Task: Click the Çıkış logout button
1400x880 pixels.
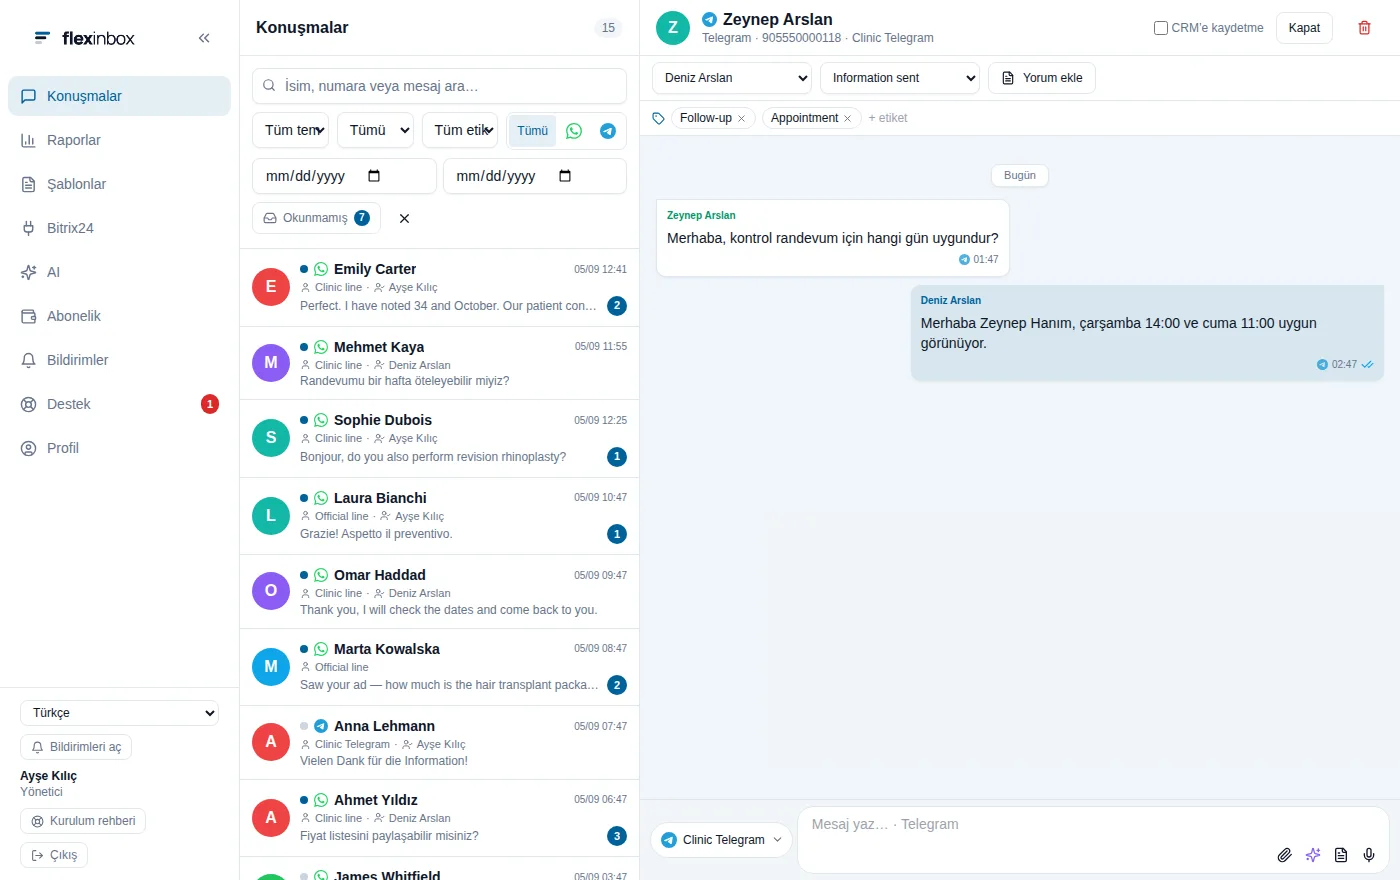Action: (54, 855)
